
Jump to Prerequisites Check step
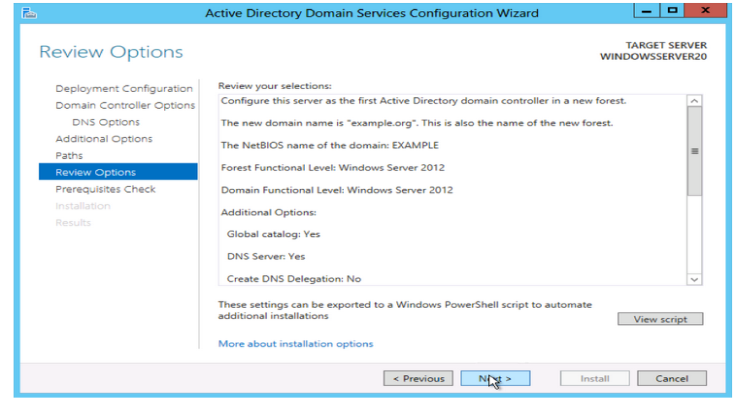[x=105, y=189]
